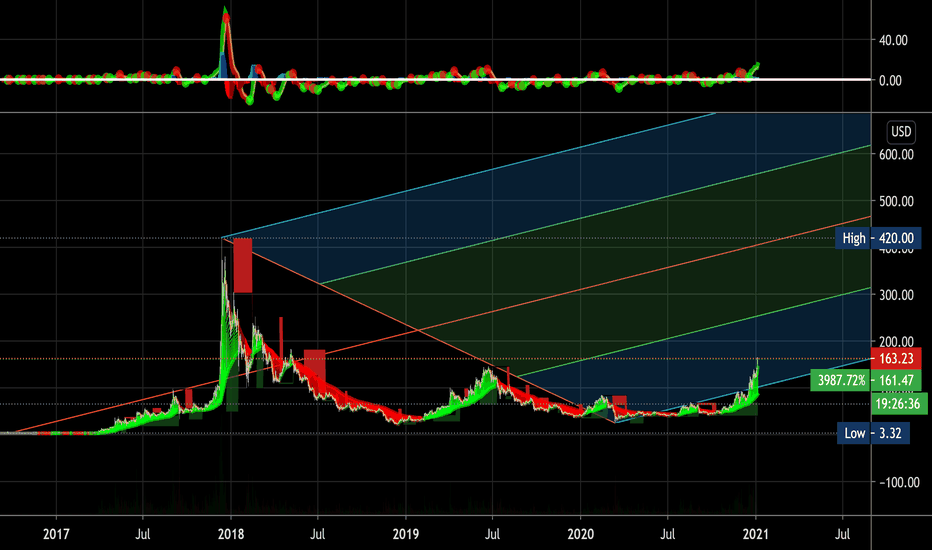This screenshot has height=550, width=932.
Task: Click the large red box at the 420 peak
Action: pos(243,265)
